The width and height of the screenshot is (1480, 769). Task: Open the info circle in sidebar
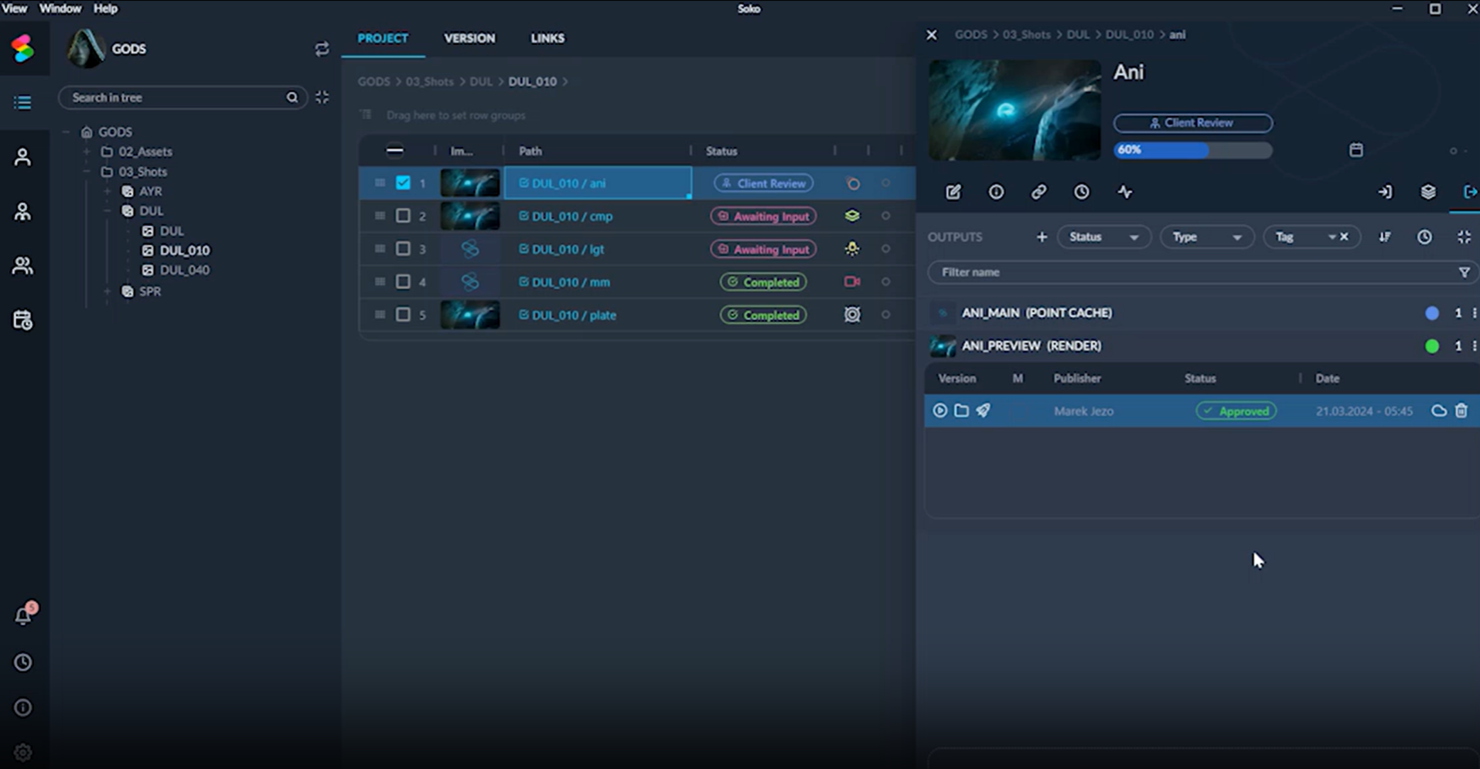pyautogui.click(x=22, y=707)
